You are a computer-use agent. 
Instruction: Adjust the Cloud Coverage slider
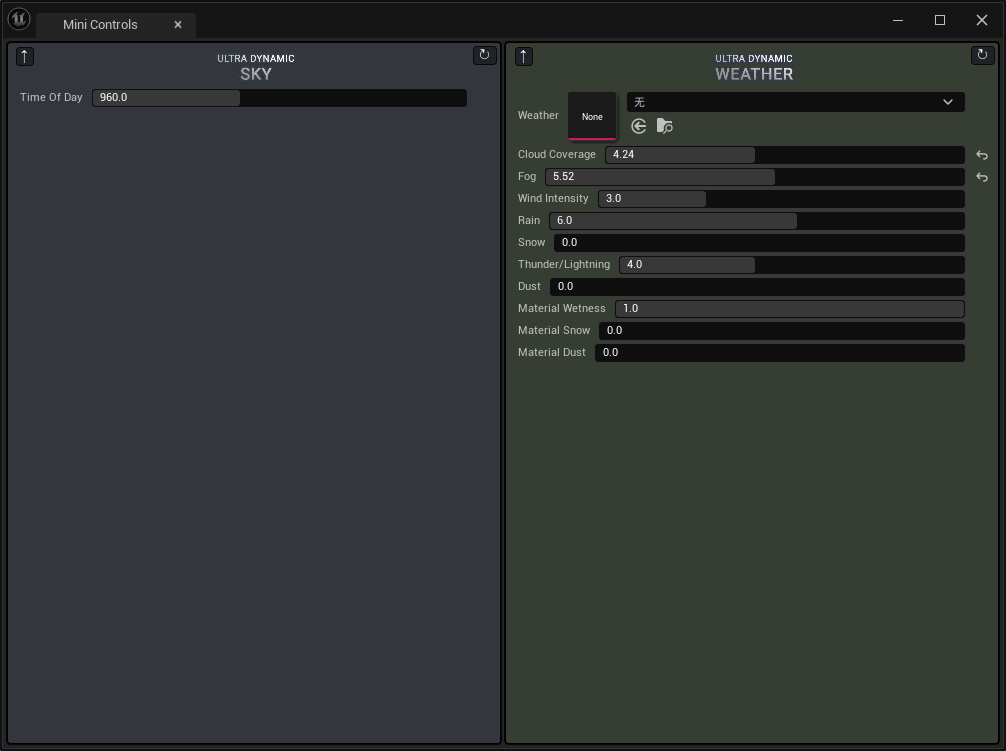tap(785, 155)
